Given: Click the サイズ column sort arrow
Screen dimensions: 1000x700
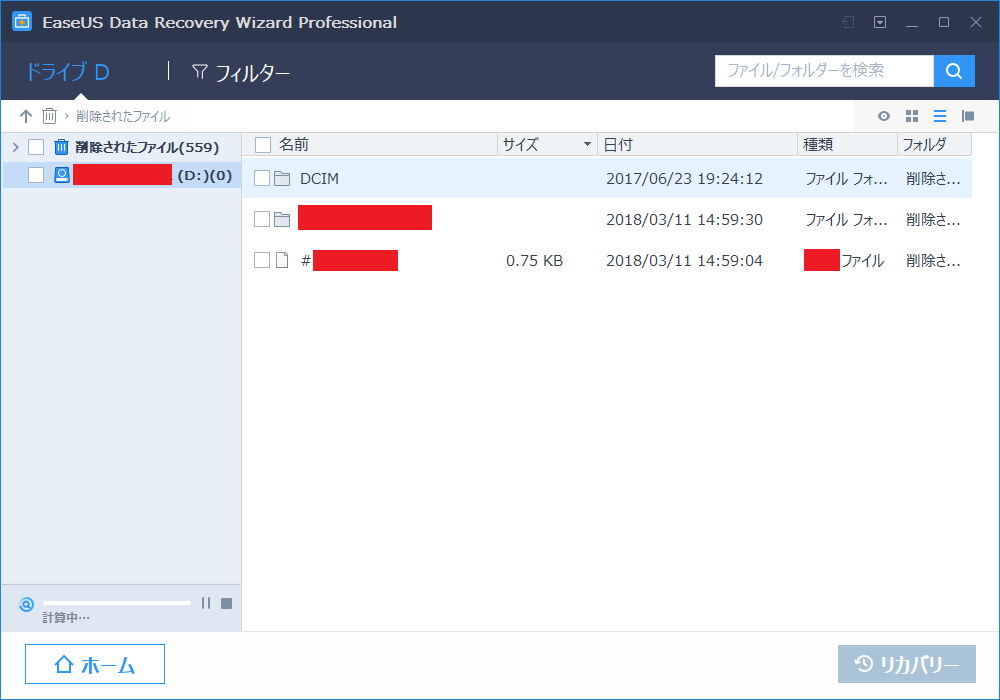Looking at the screenshot, I should 587,145.
